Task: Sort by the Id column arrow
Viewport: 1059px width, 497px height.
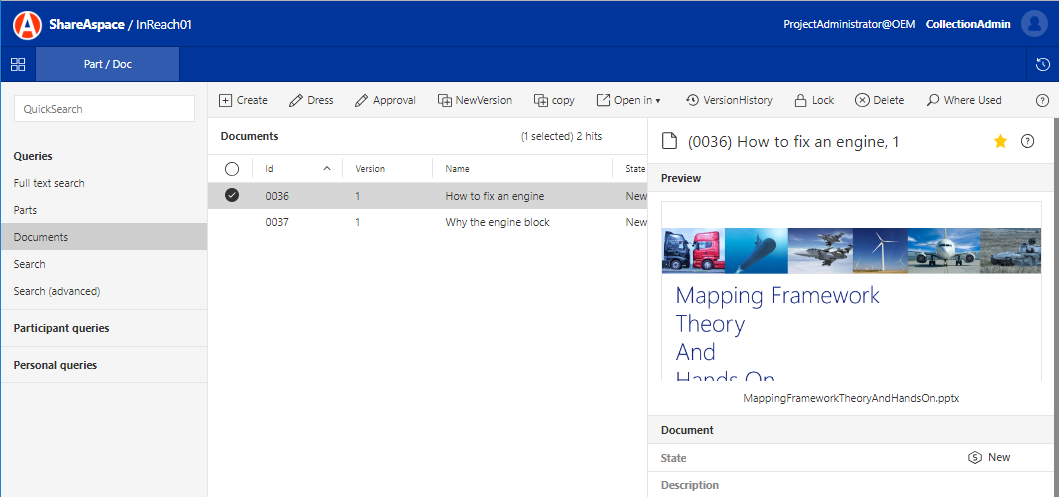Action: [327, 169]
